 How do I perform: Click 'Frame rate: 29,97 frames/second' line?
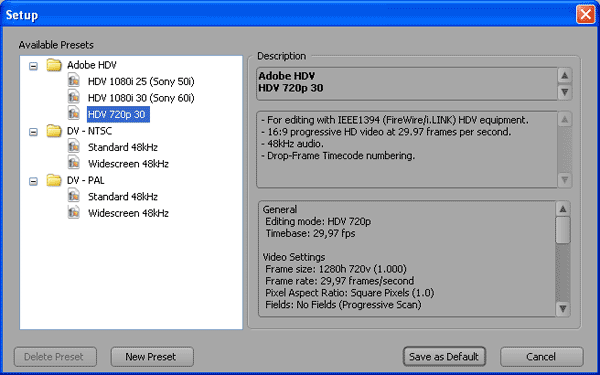[x=340, y=281]
